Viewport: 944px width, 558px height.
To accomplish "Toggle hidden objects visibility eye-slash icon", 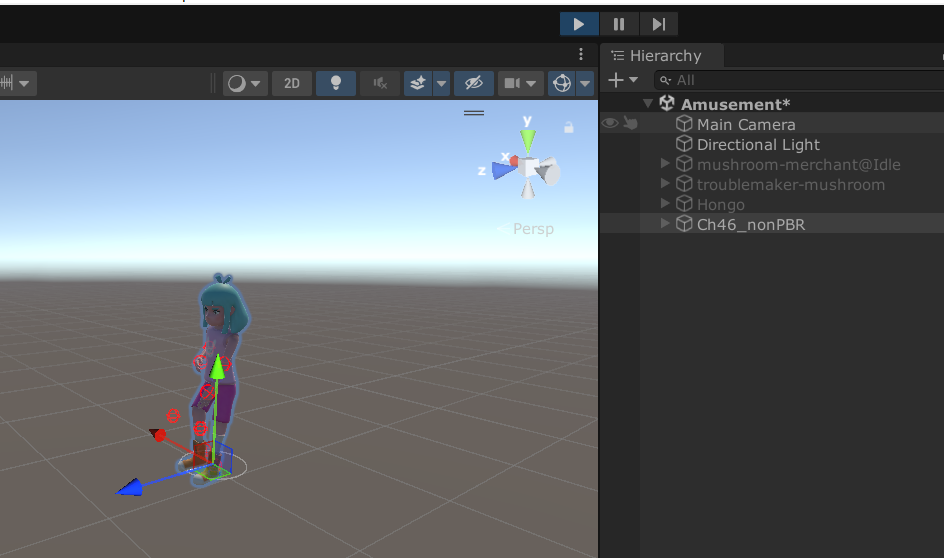I will click(474, 83).
